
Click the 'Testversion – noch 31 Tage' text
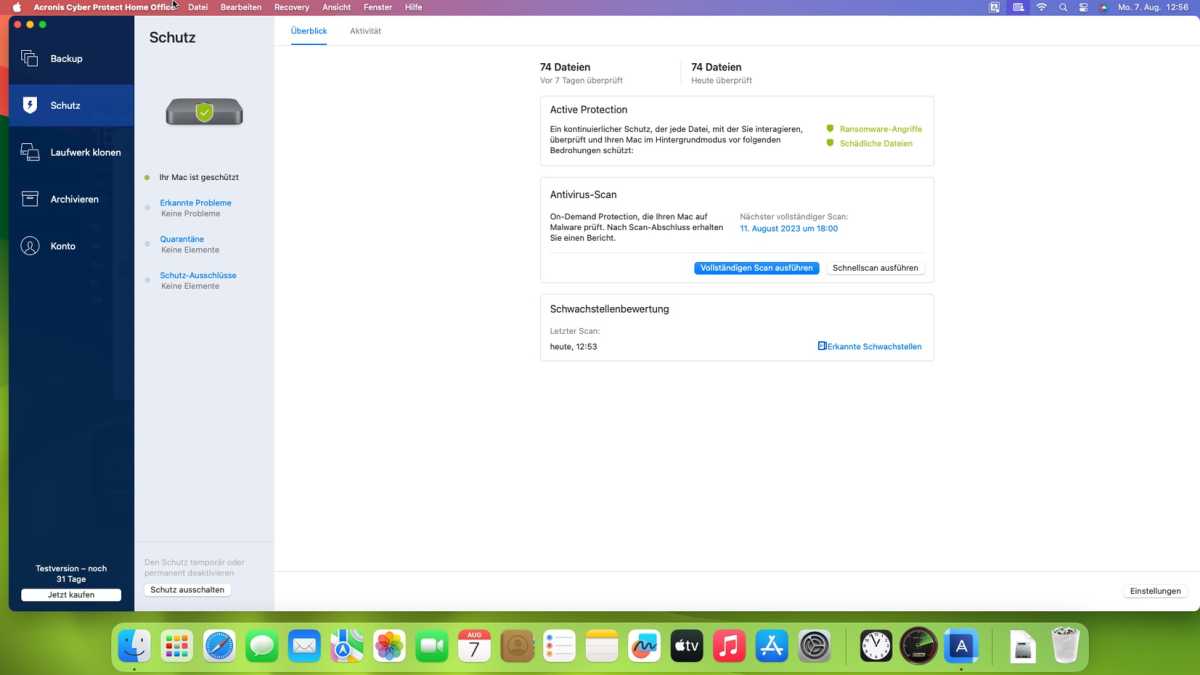(x=71, y=574)
